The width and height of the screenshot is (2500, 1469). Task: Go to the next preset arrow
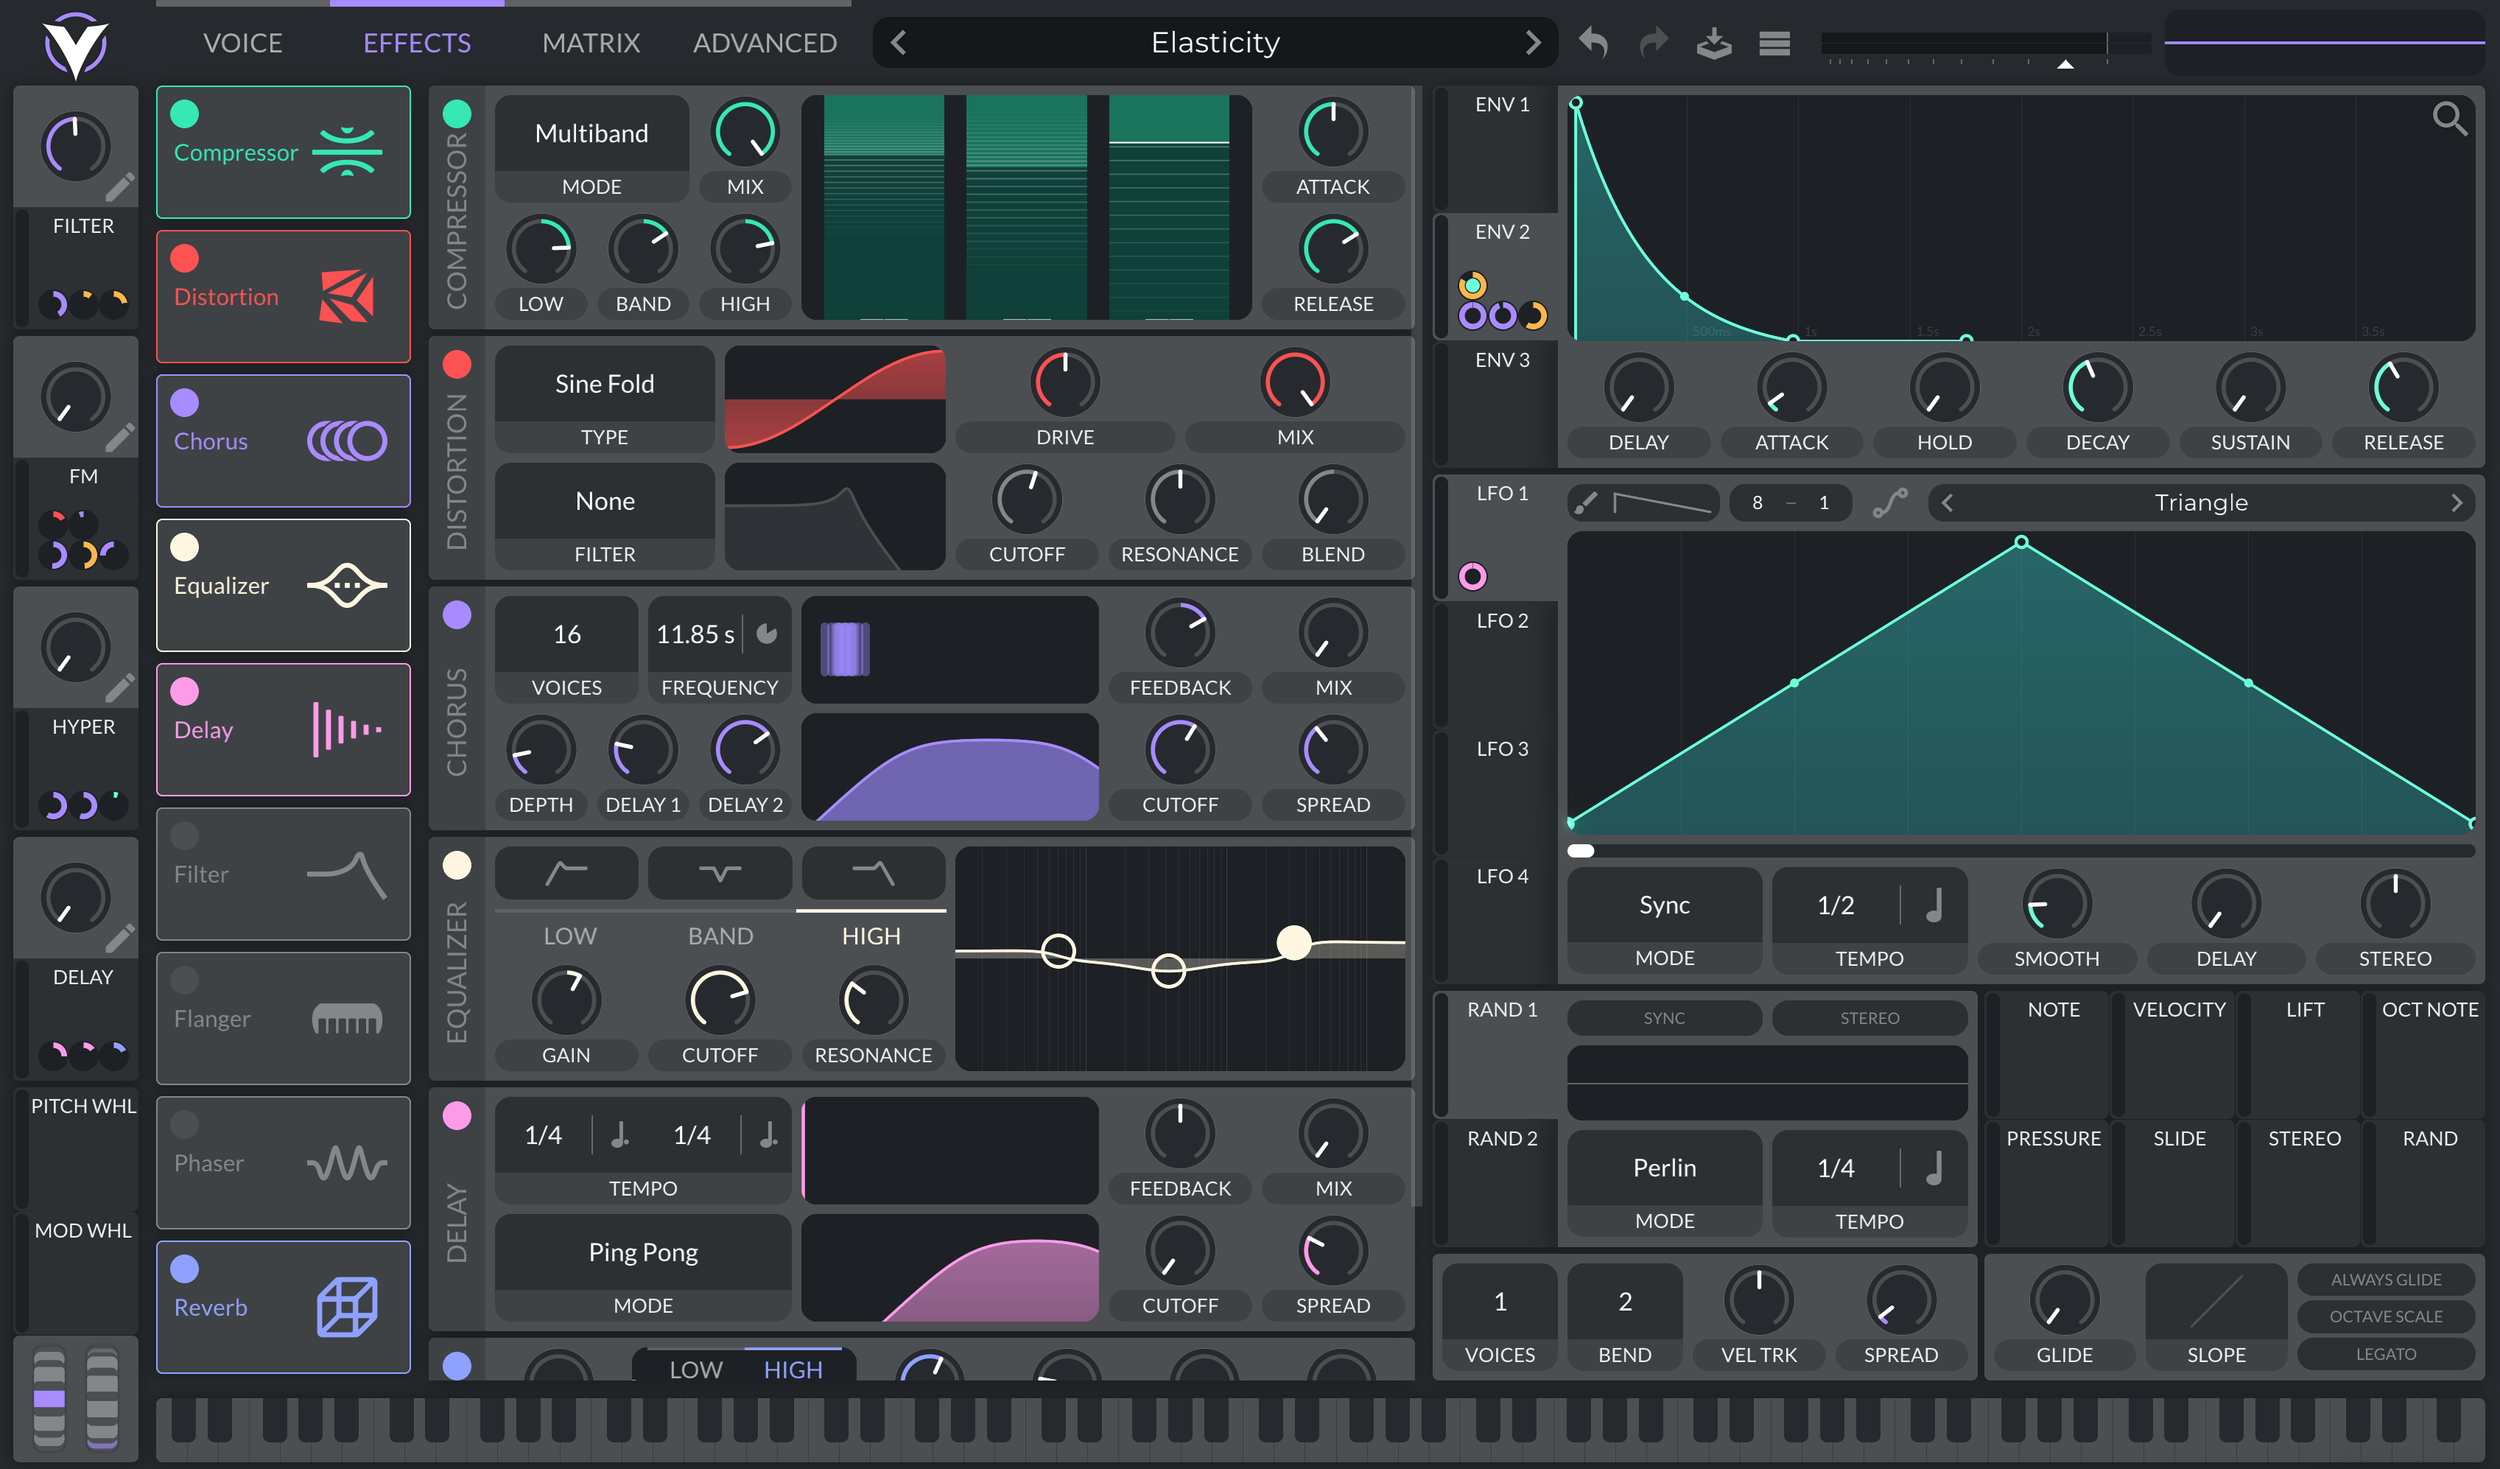click(x=1532, y=43)
